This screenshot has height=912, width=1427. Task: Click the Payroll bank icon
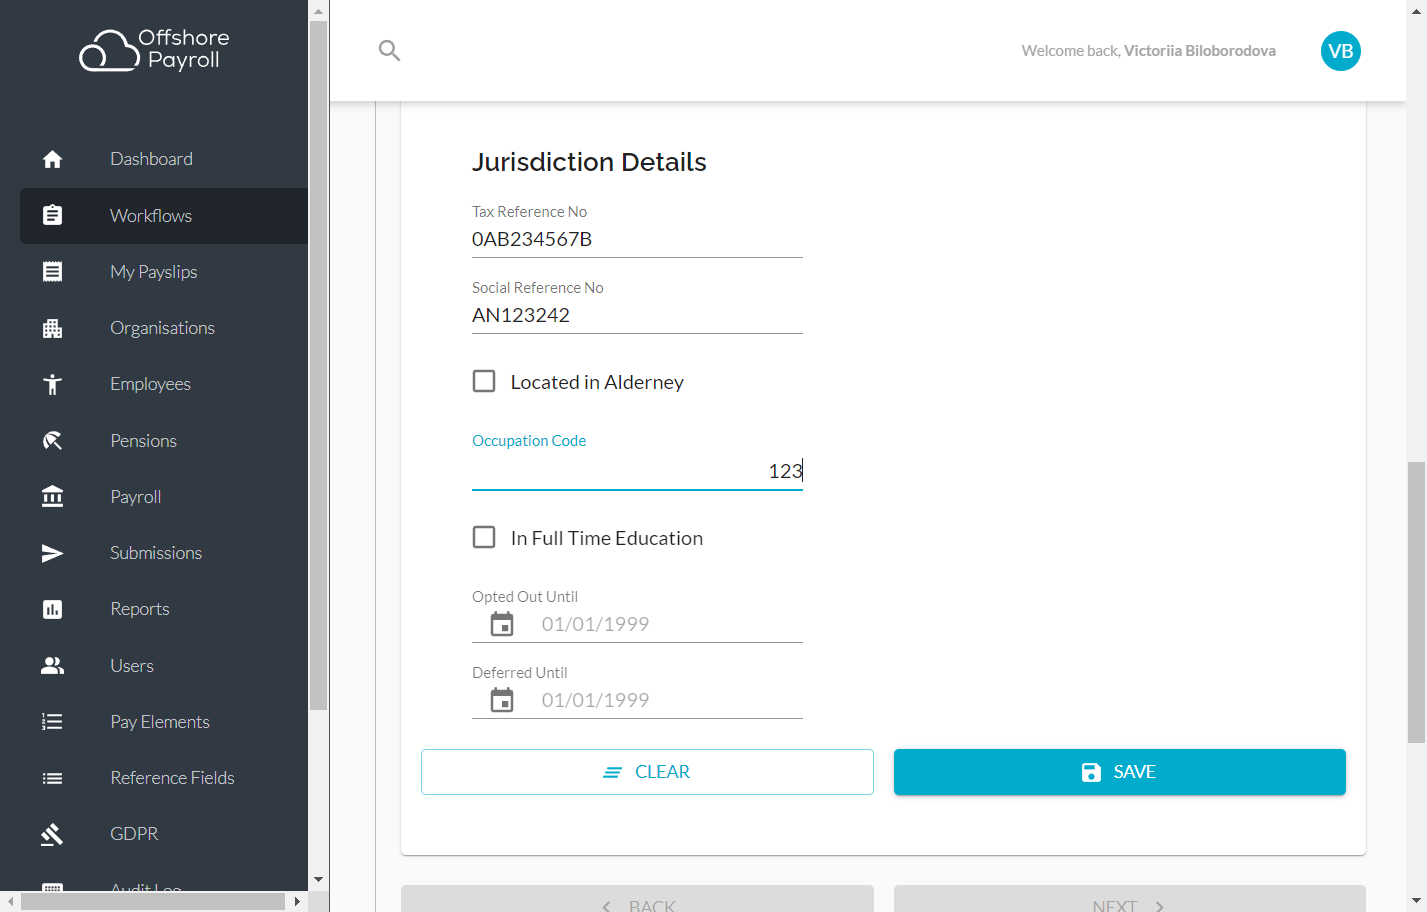pos(52,496)
